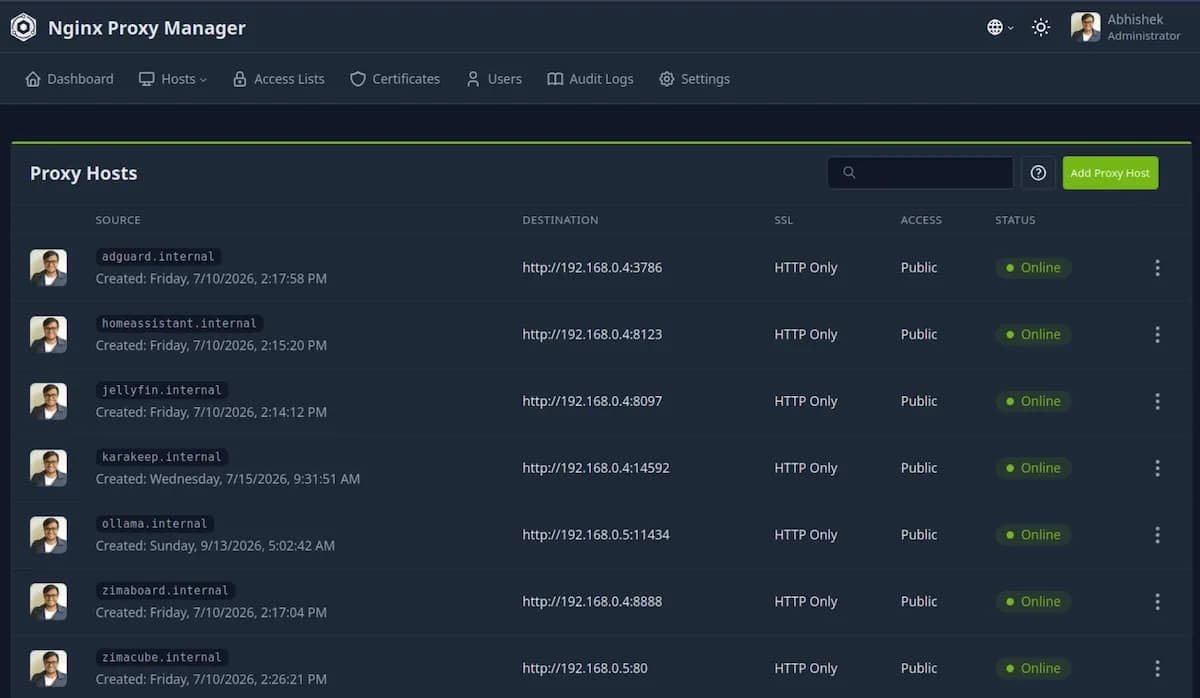
Task: Go to the Dashboard tab
Action: click(x=69, y=79)
